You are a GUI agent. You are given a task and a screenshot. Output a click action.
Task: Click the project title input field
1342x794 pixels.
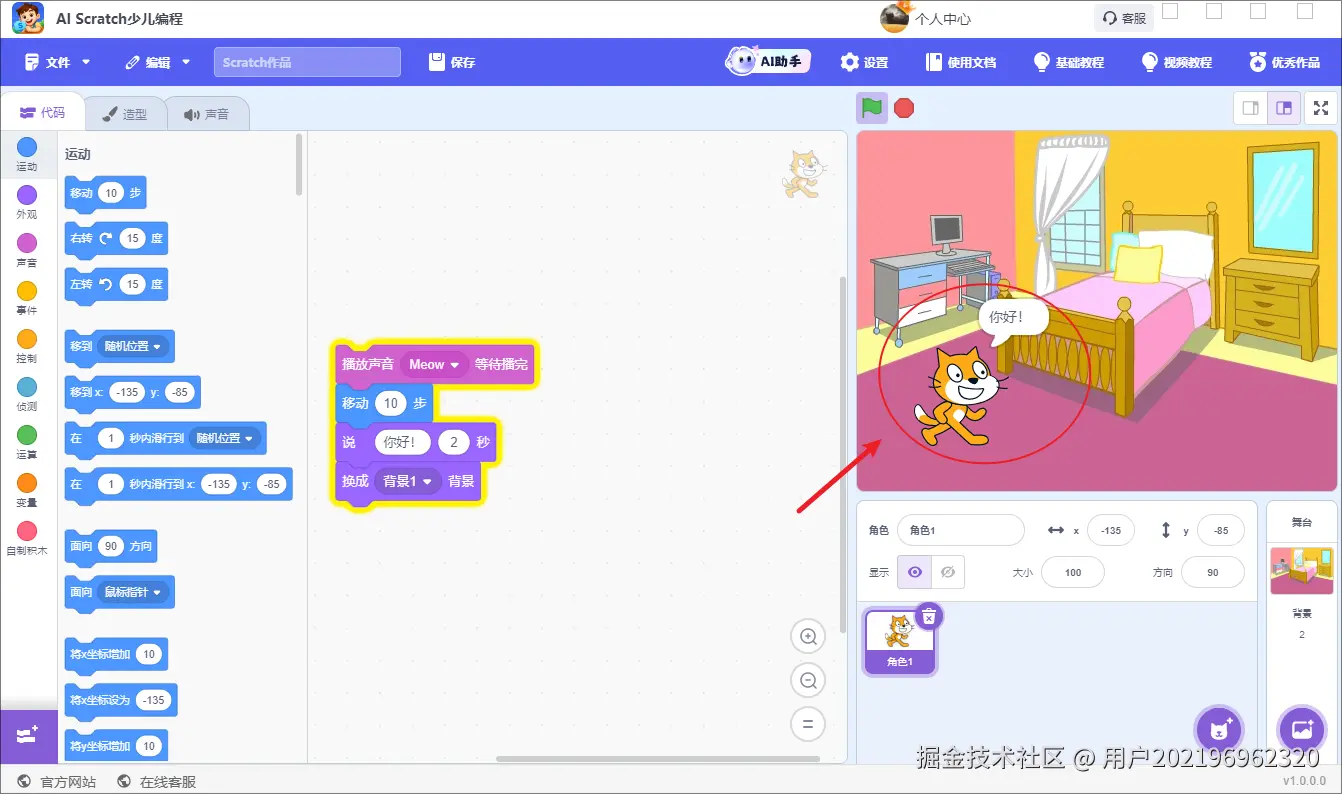point(307,62)
